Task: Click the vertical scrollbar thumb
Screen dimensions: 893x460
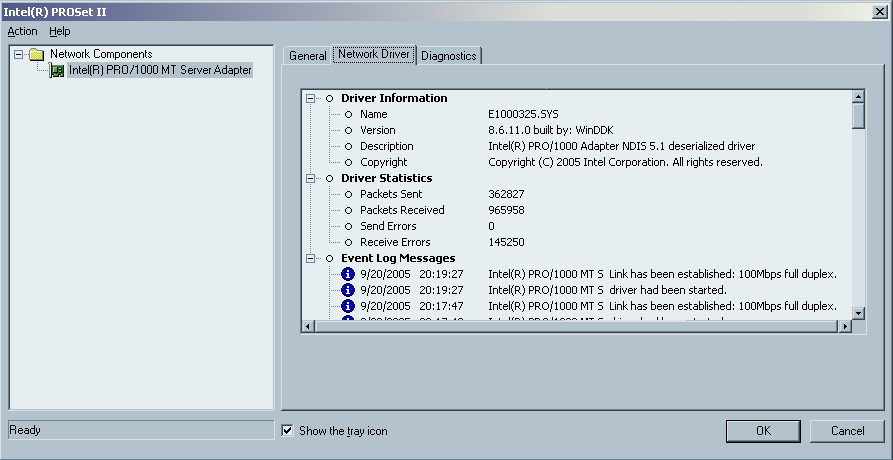Action: [858, 116]
